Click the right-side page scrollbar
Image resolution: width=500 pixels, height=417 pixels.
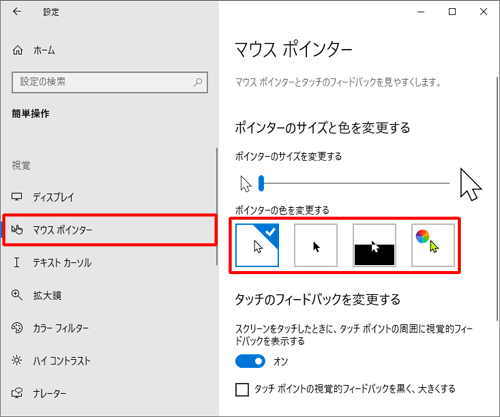[497, 199]
